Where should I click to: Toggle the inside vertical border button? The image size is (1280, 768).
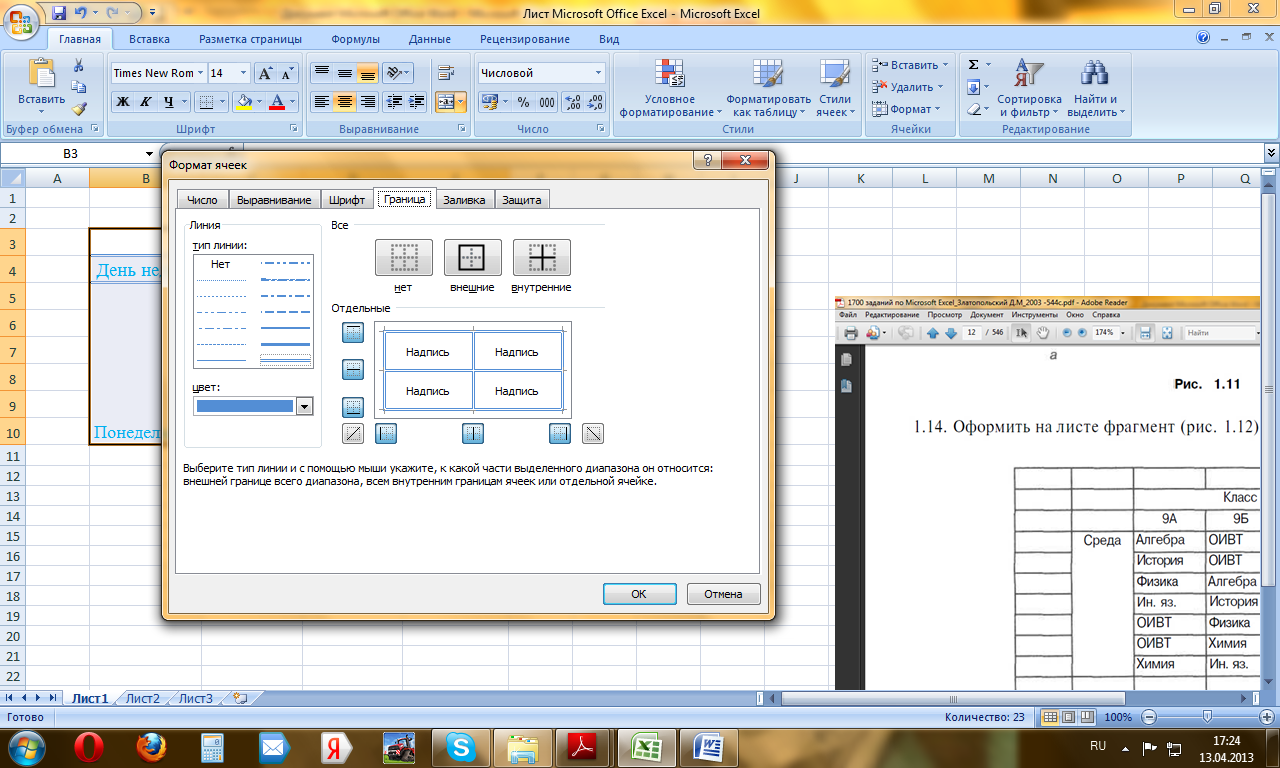coord(473,433)
